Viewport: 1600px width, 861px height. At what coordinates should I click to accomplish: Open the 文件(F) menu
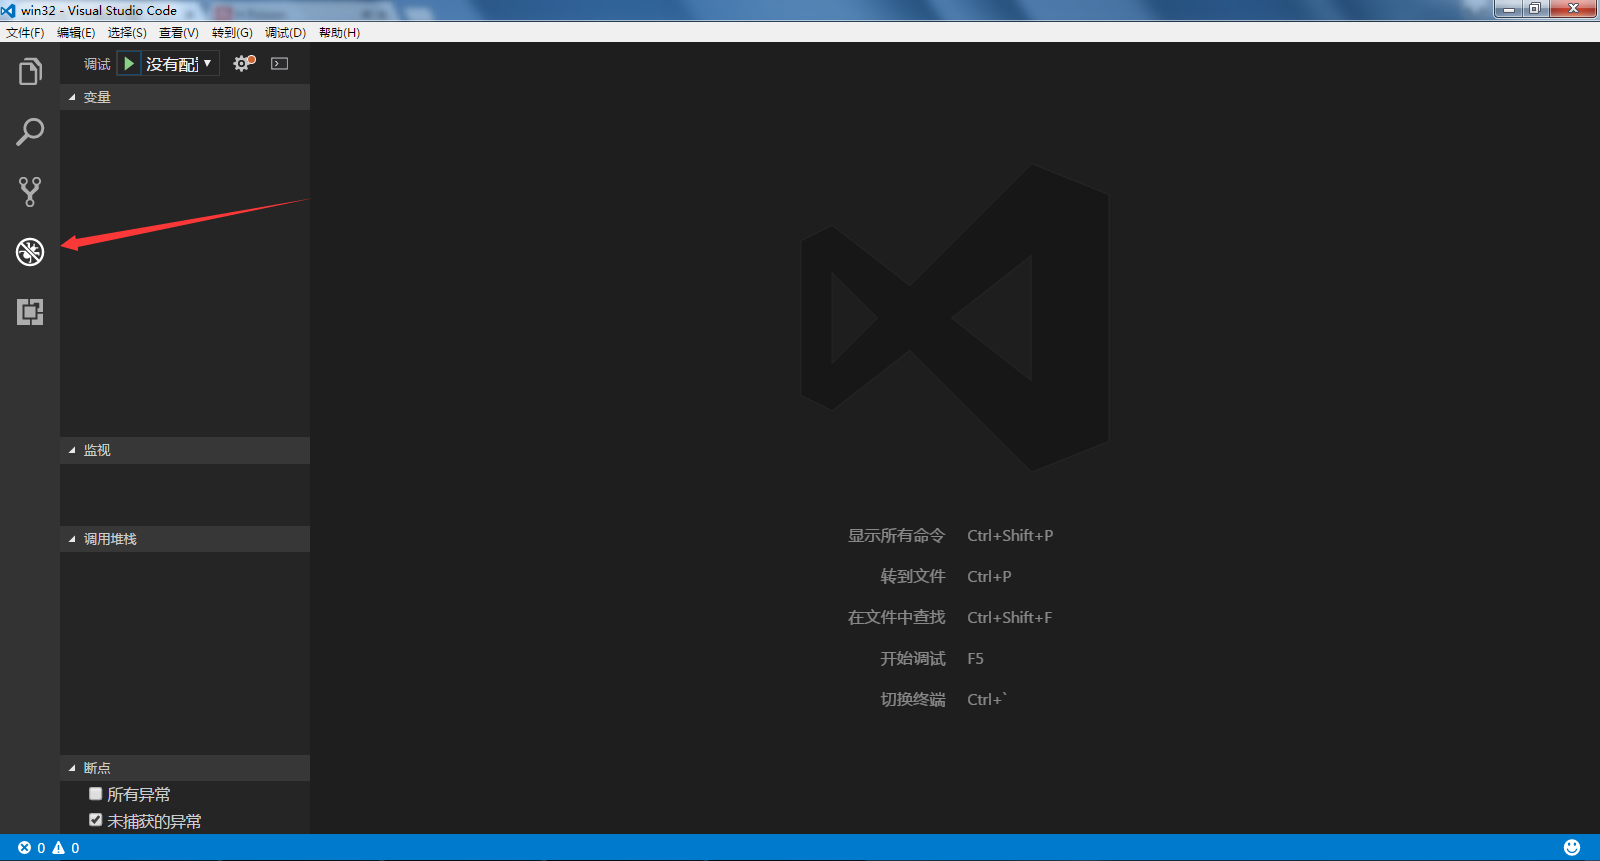(25, 33)
